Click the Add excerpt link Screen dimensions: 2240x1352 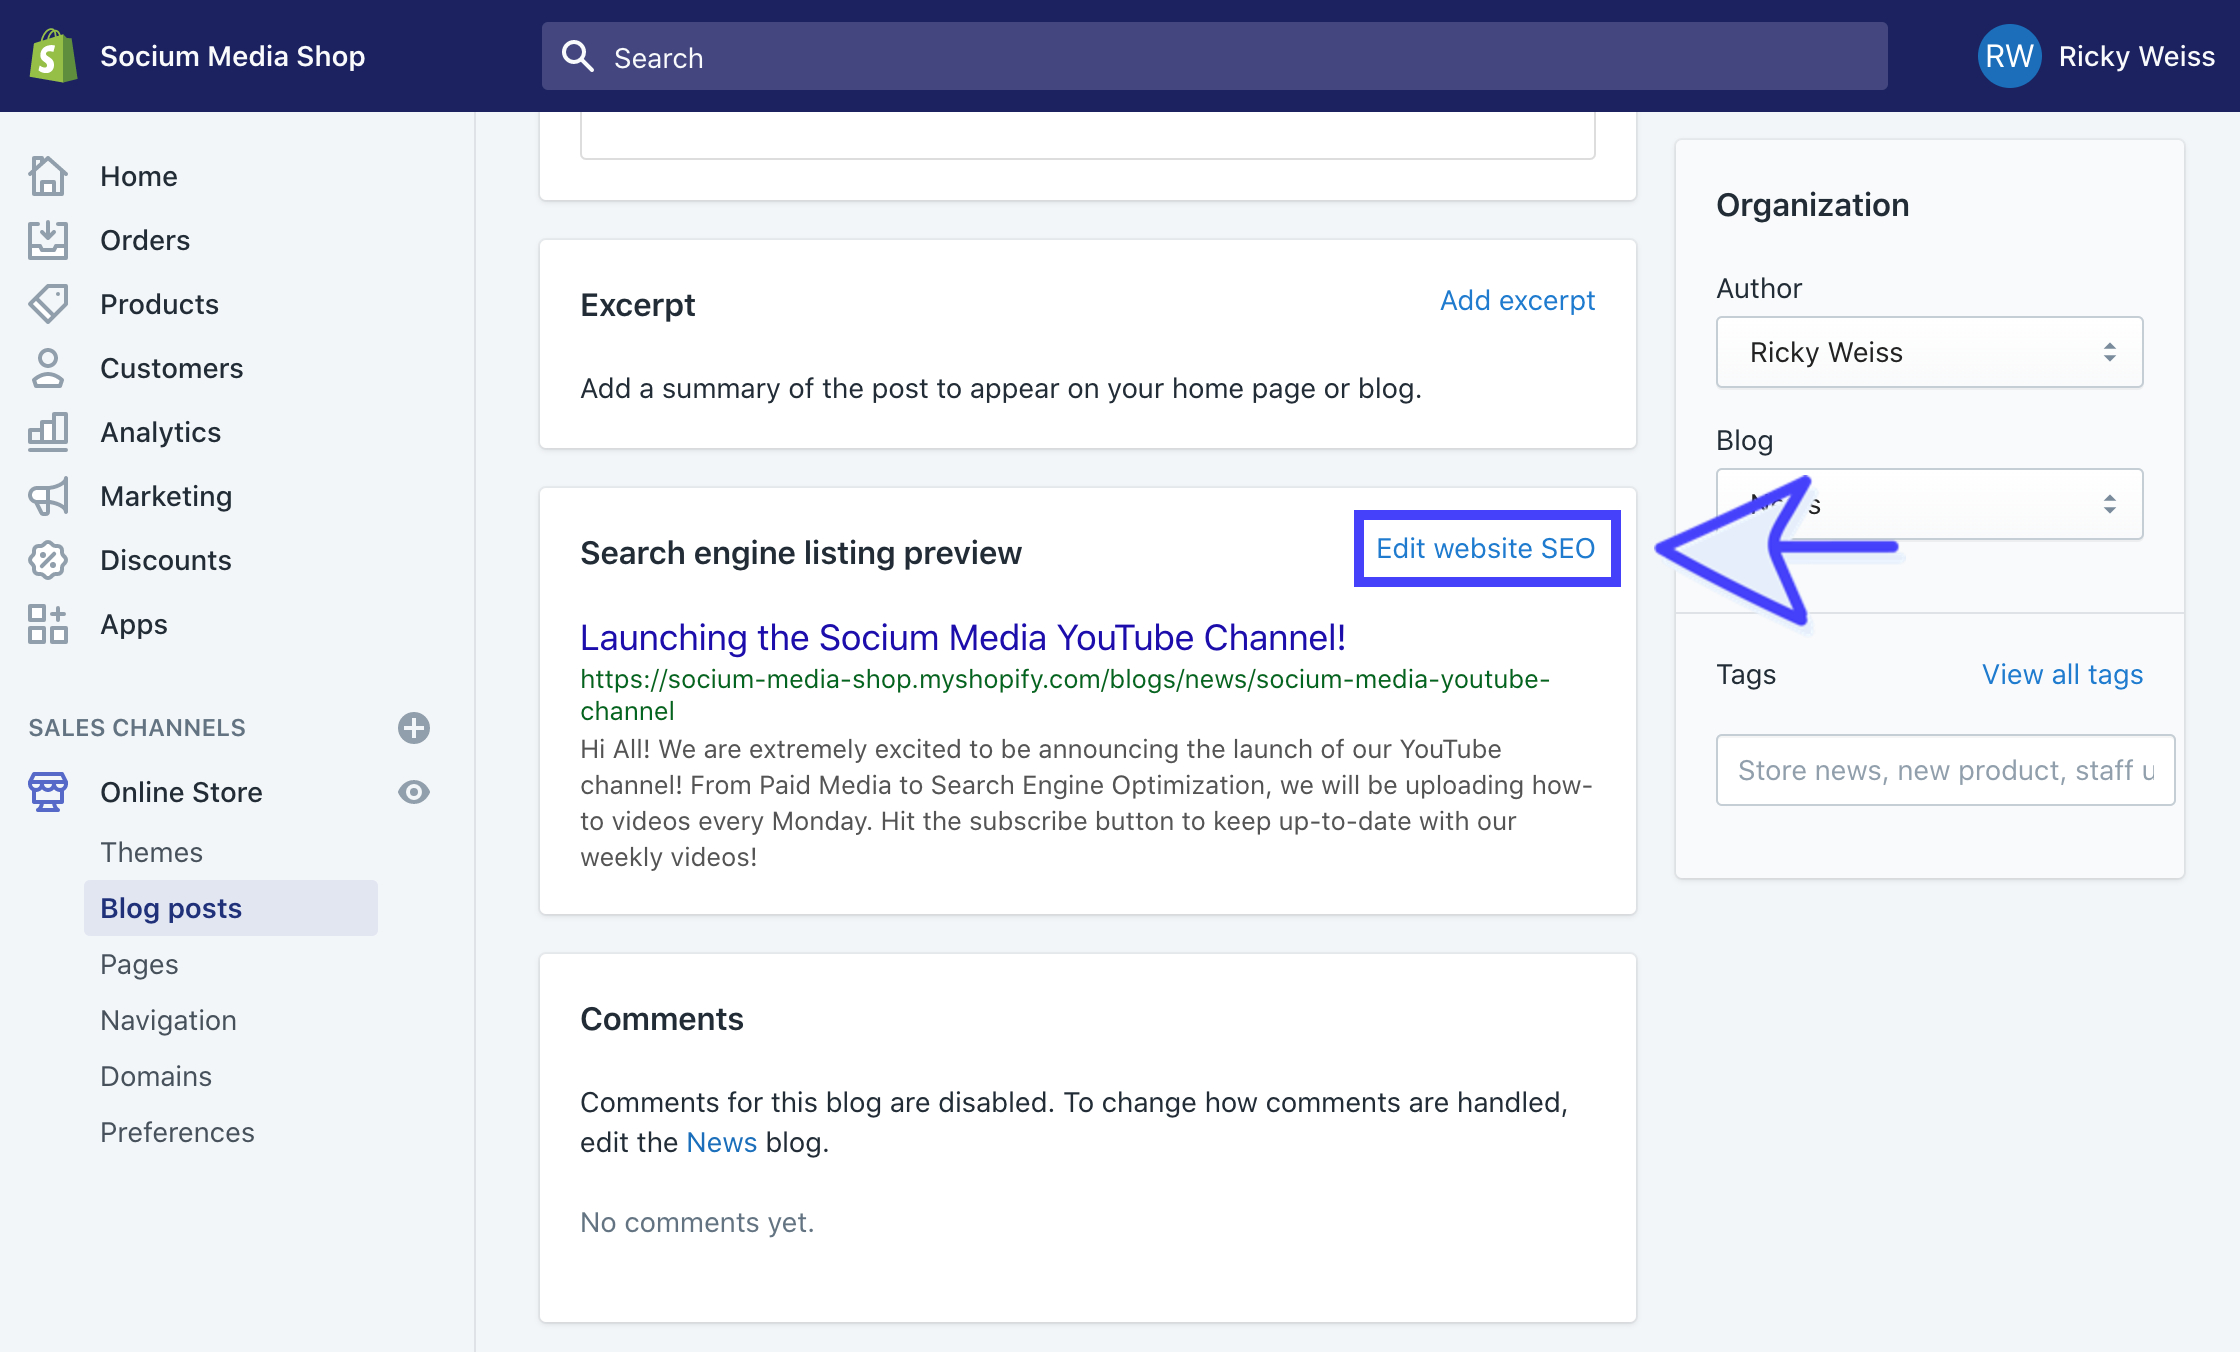1517,300
